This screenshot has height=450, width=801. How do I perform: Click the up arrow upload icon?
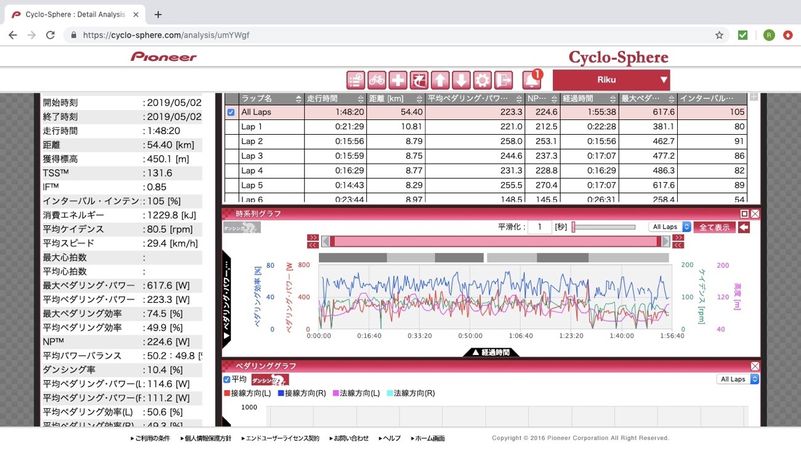pos(440,80)
